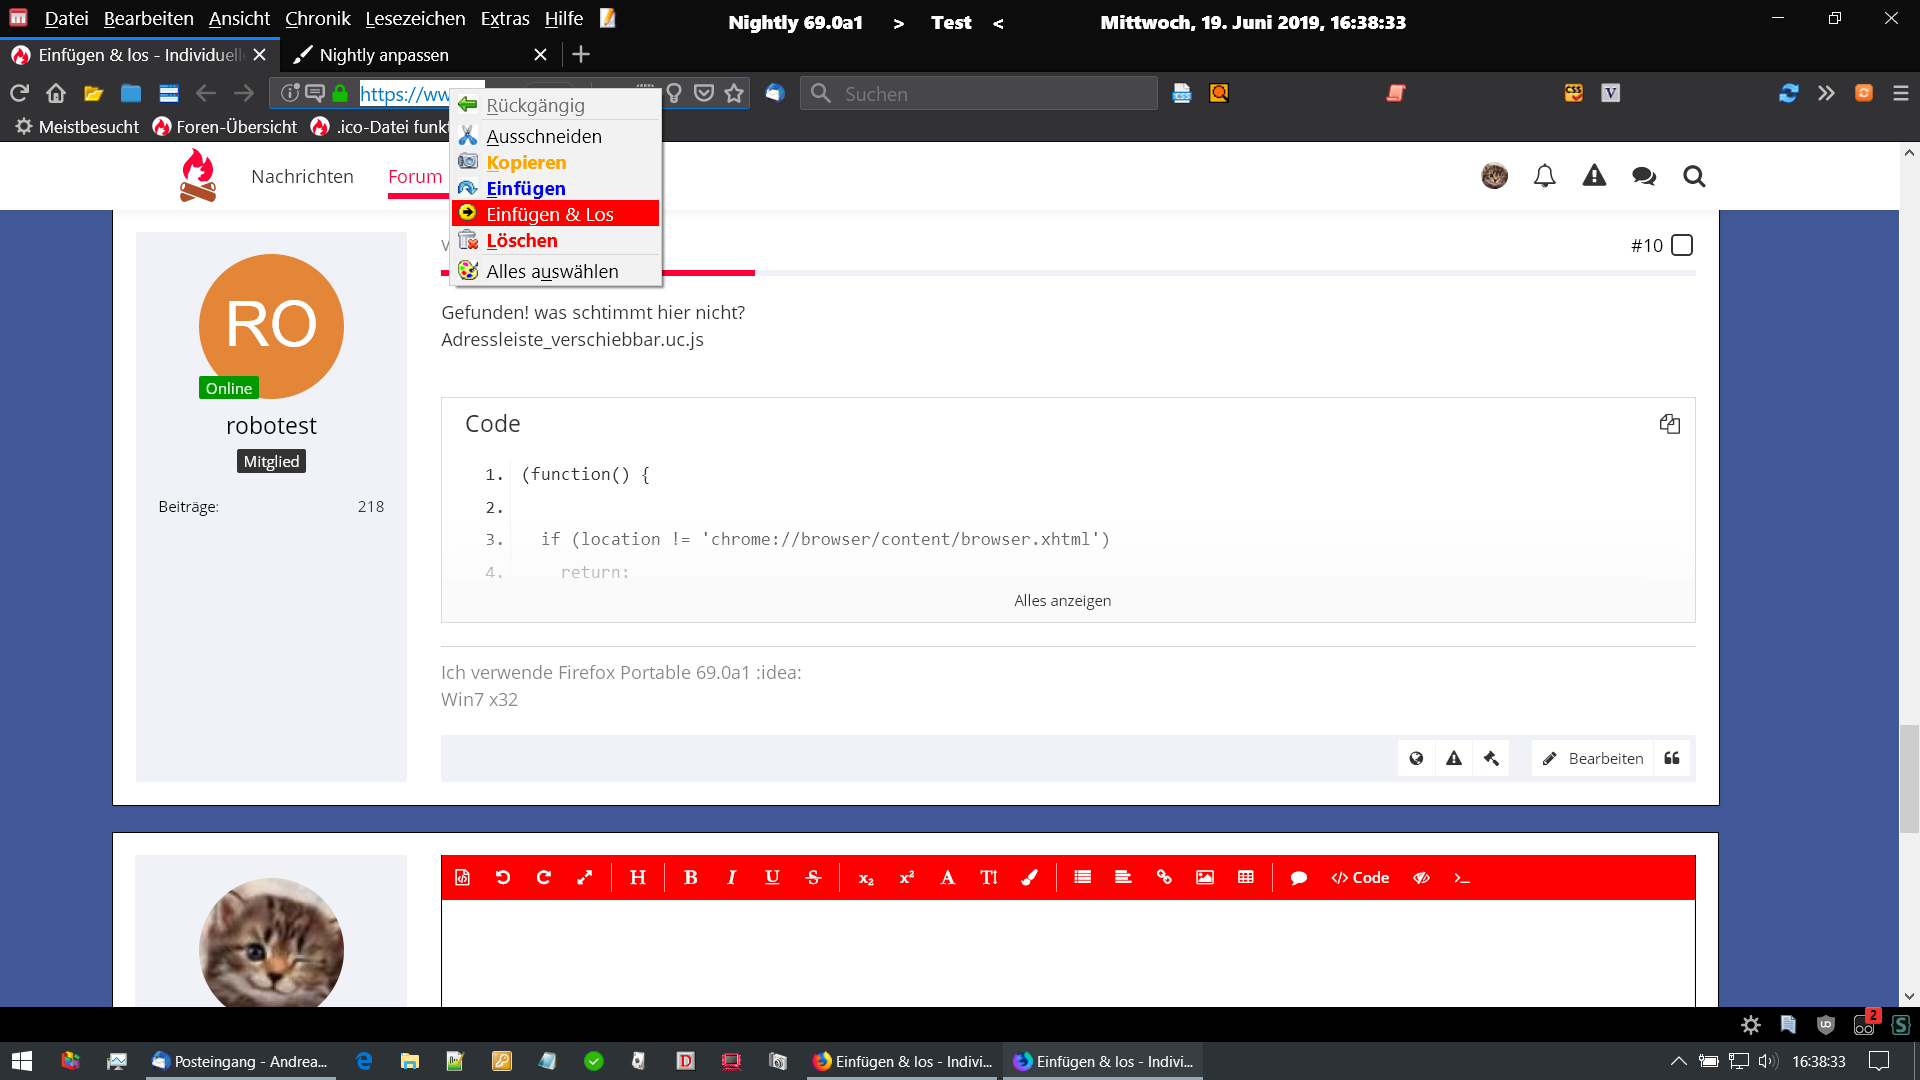Click the quote icon next to Bearbeiten
This screenshot has height=1080, width=1920.
click(1672, 758)
